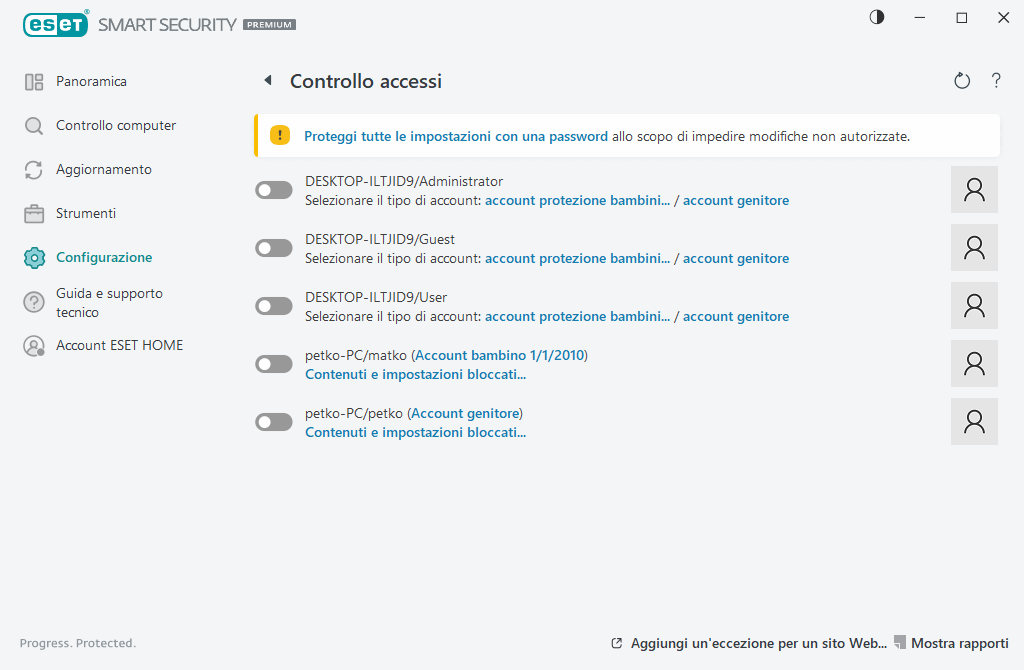The width and height of the screenshot is (1024, 670).
Task: Click account genitore link for Administrator
Action: (735, 201)
